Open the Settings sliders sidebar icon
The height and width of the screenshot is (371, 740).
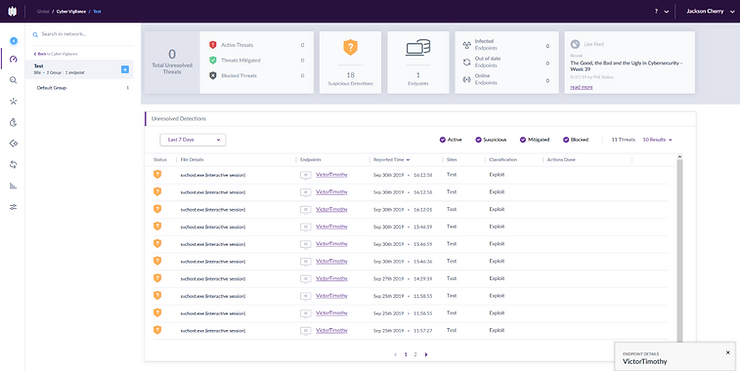coord(13,207)
